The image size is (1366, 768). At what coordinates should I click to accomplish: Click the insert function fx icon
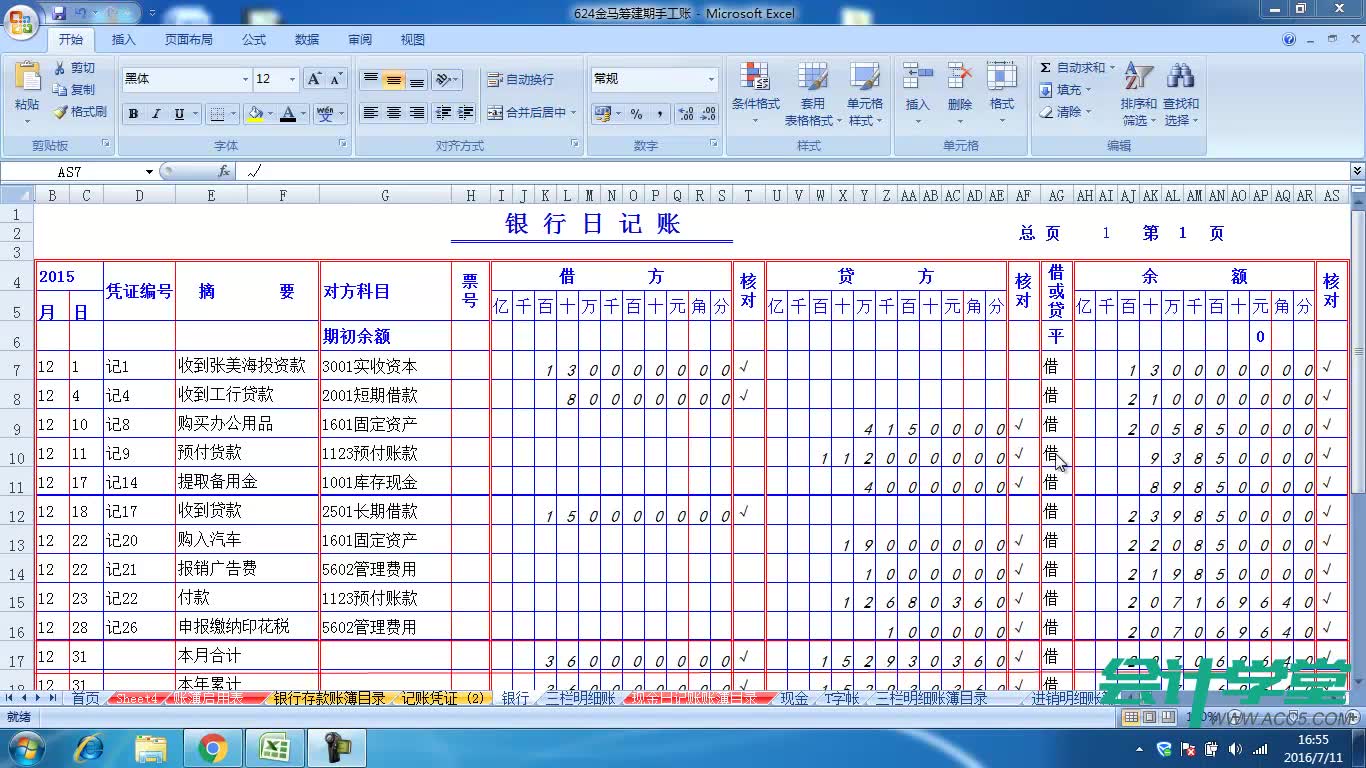click(224, 172)
